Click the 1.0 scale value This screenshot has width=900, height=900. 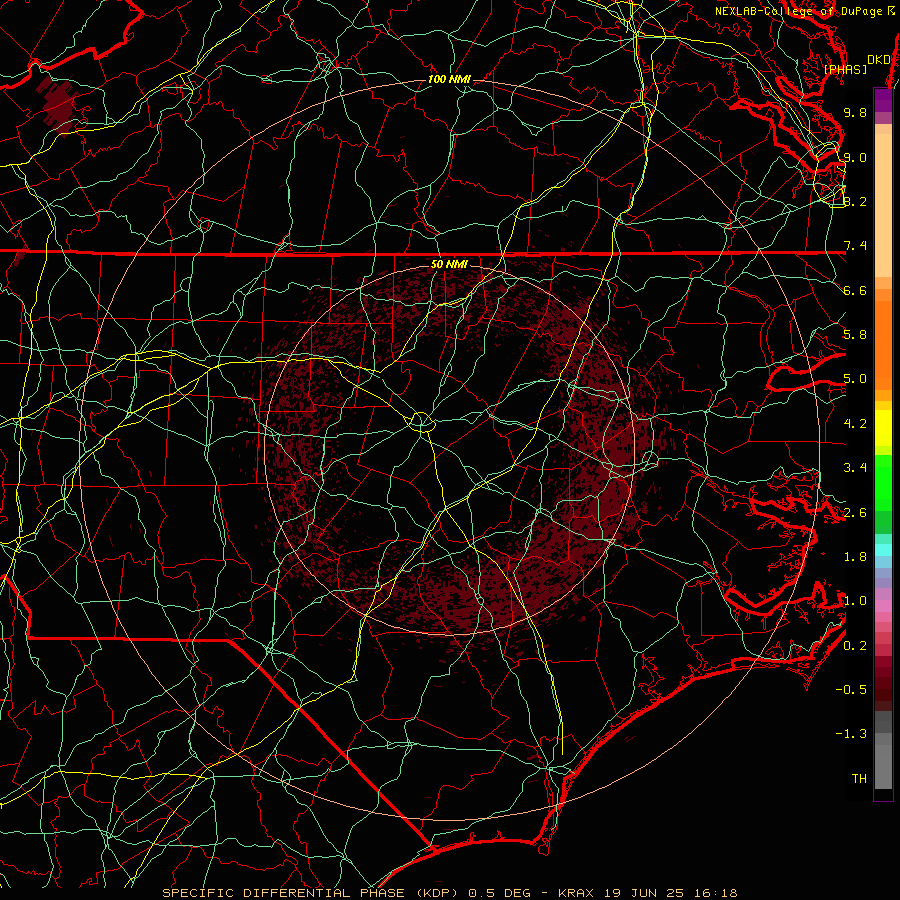[x=855, y=601]
